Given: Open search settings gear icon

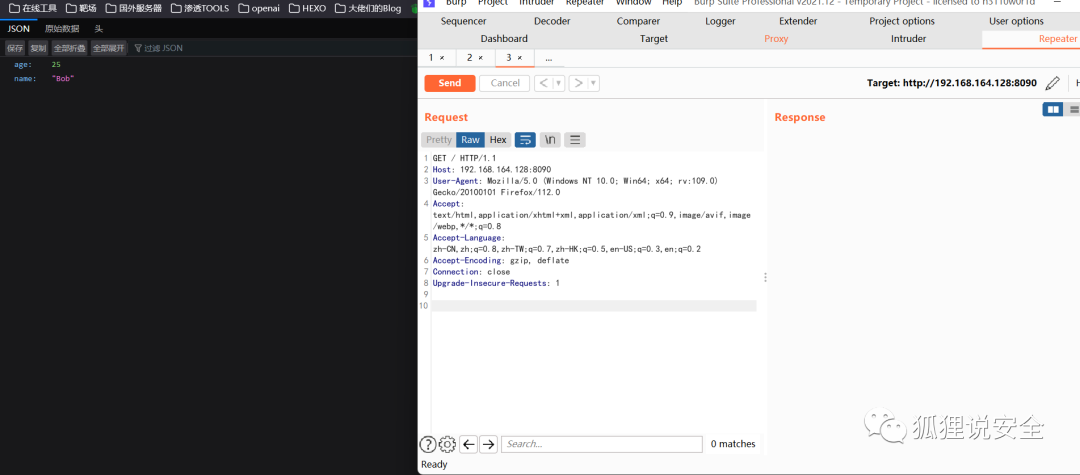Looking at the screenshot, I should coord(447,444).
